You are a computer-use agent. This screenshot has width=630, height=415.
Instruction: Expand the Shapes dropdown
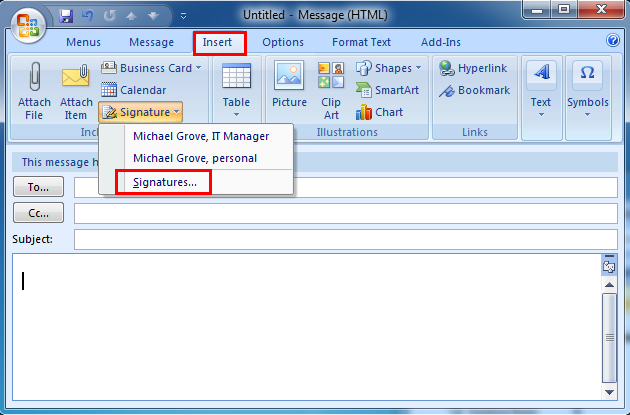389,68
